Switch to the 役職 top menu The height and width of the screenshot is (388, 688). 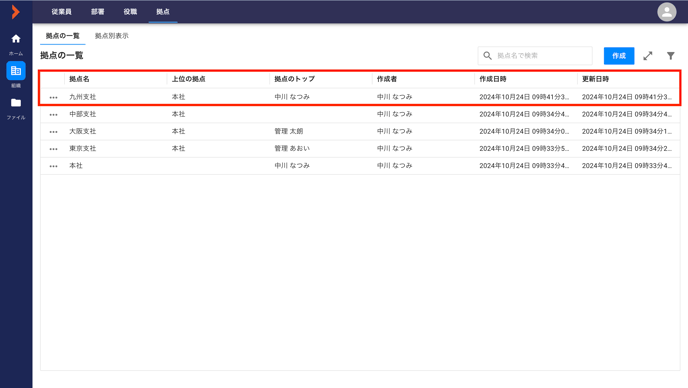click(130, 12)
